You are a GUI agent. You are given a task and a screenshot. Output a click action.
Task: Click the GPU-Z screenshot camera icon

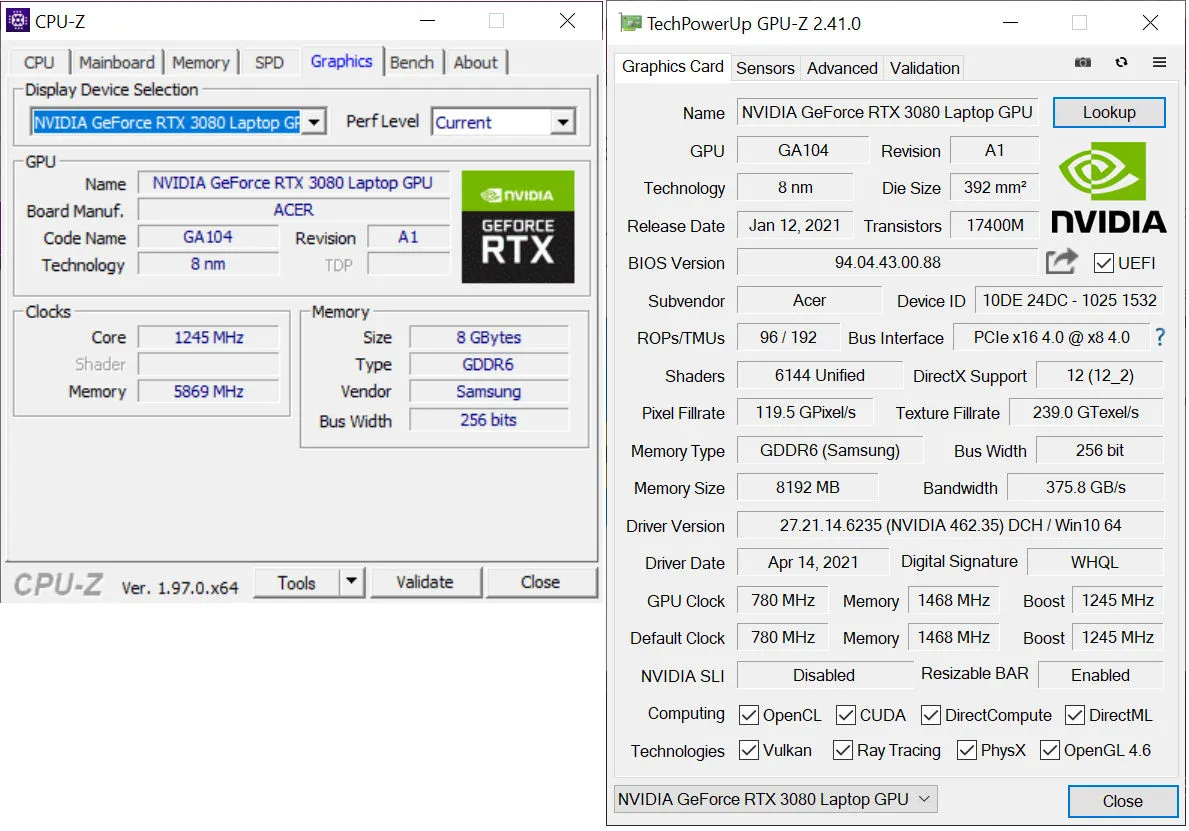(x=1083, y=62)
